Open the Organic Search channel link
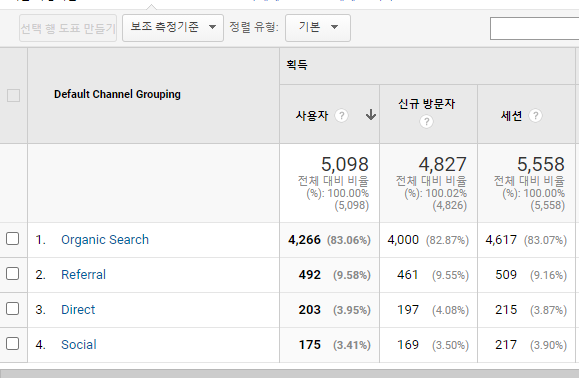The height and width of the screenshot is (384, 579). click(105, 240)
